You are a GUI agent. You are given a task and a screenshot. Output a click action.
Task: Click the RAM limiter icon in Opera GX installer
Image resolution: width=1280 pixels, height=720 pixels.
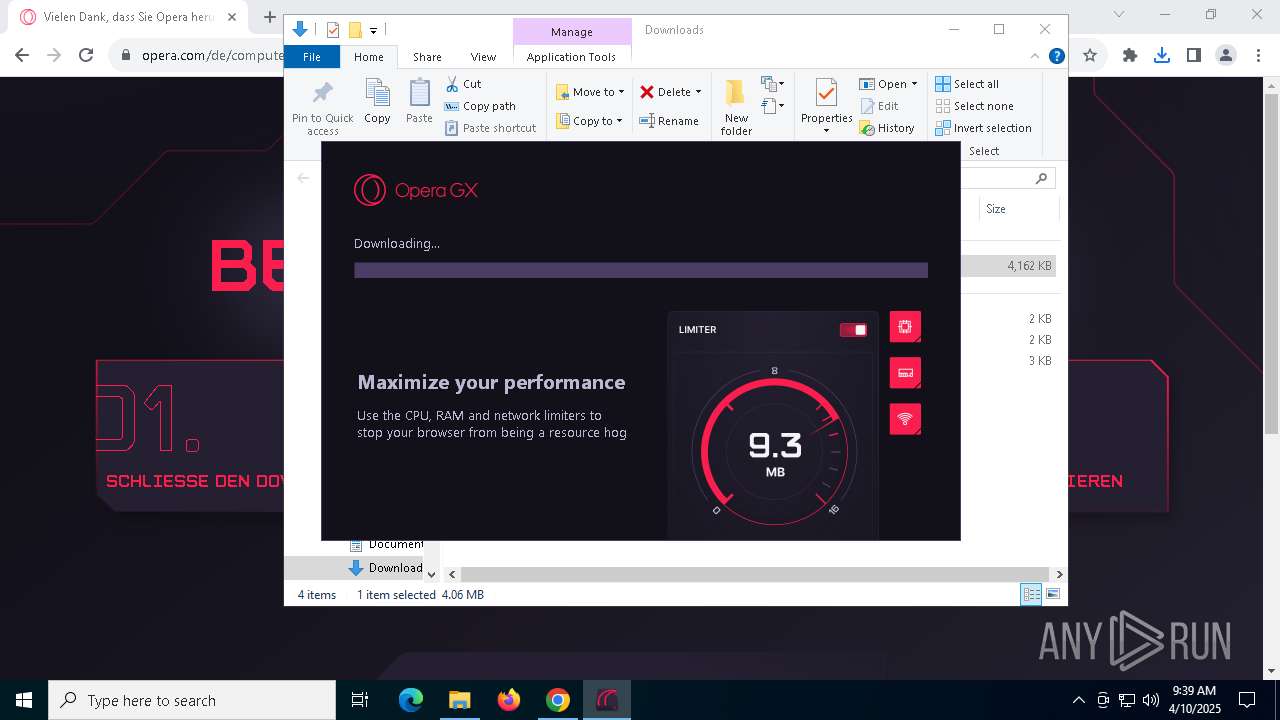pyautogui.click(x=905, y=373)
